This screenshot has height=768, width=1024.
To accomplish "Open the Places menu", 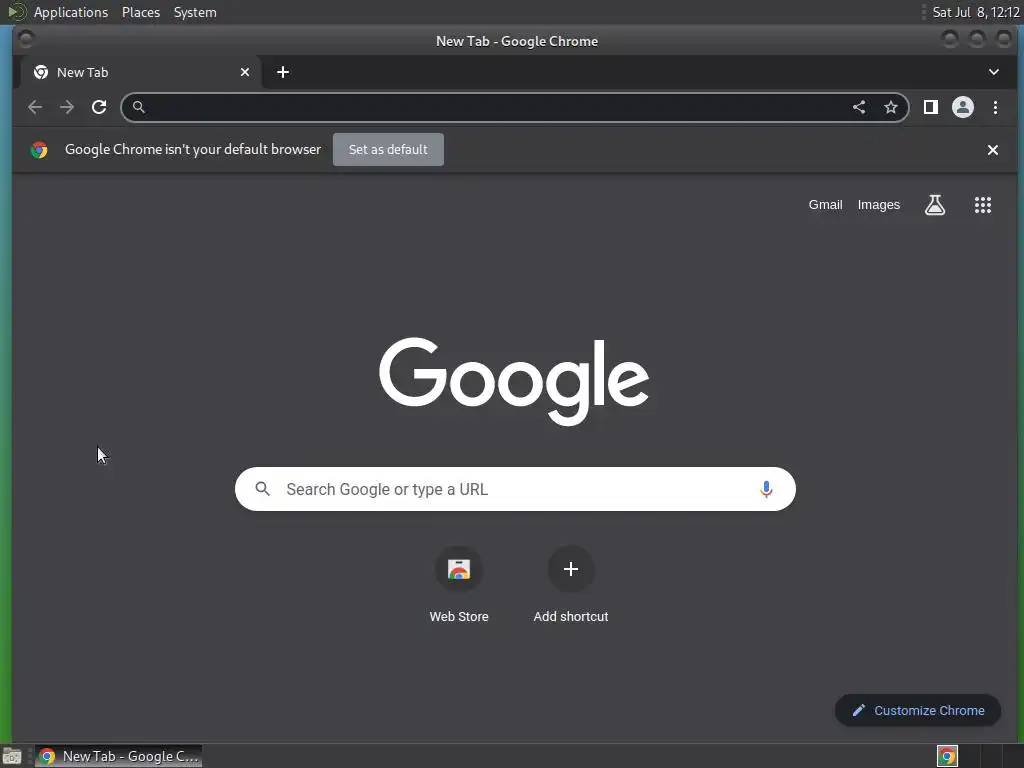I will click(141, 12).
